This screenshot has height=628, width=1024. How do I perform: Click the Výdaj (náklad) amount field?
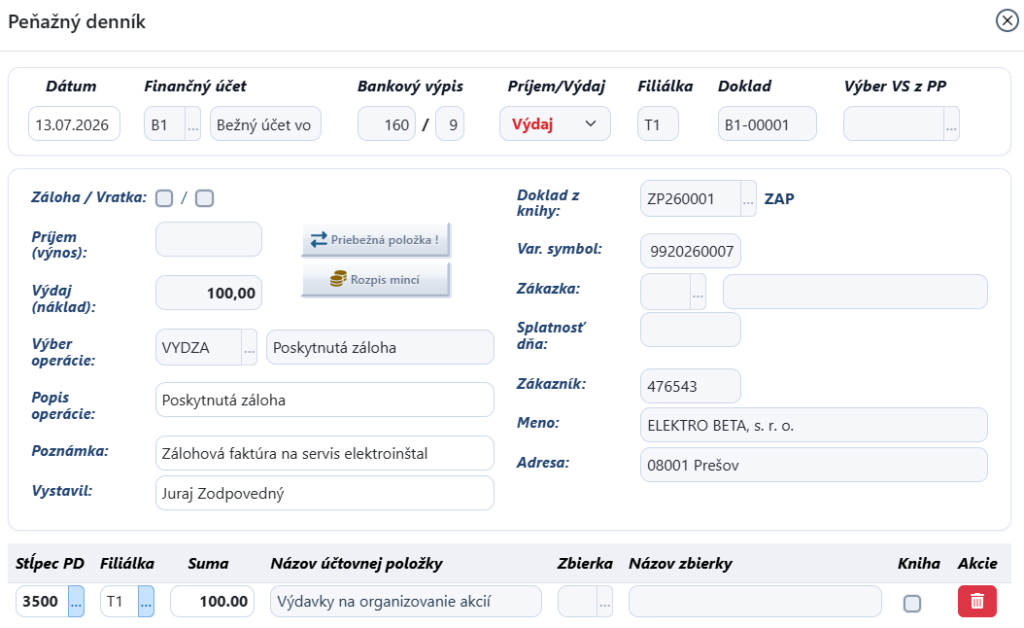pos(209,292)
